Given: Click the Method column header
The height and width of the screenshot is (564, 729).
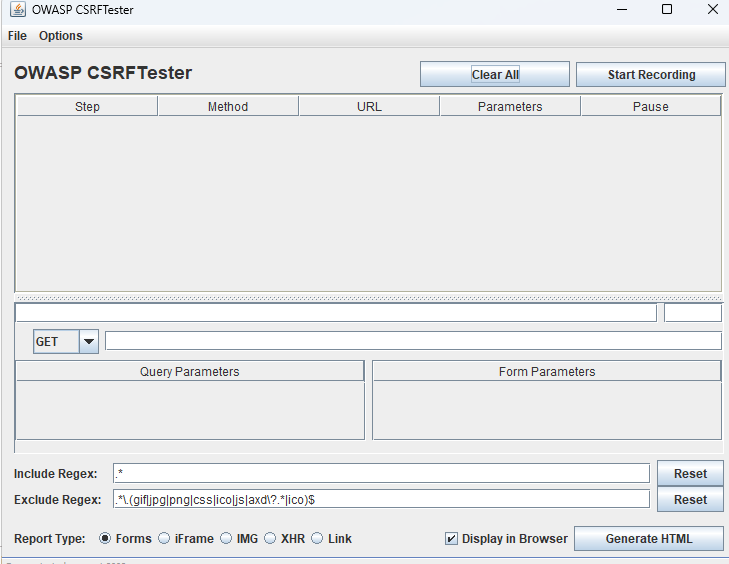Looking at the screenshot, I should (228, 106).
